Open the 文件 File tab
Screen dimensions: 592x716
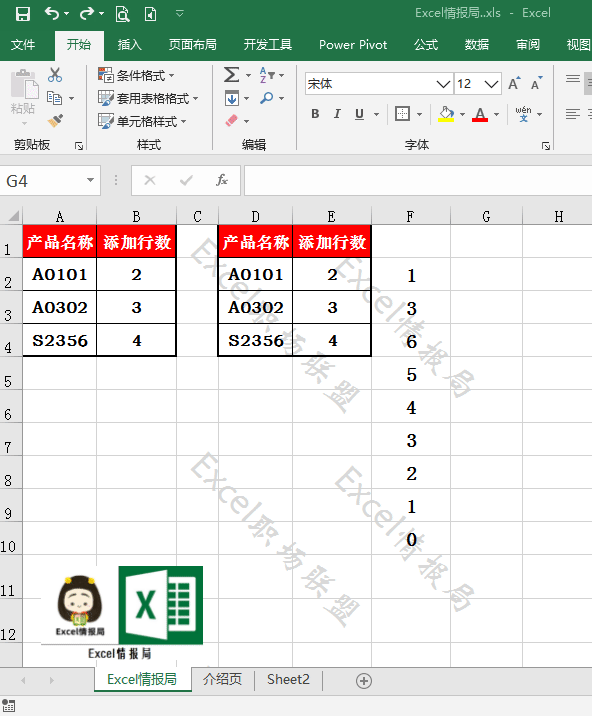pos(23,45)
